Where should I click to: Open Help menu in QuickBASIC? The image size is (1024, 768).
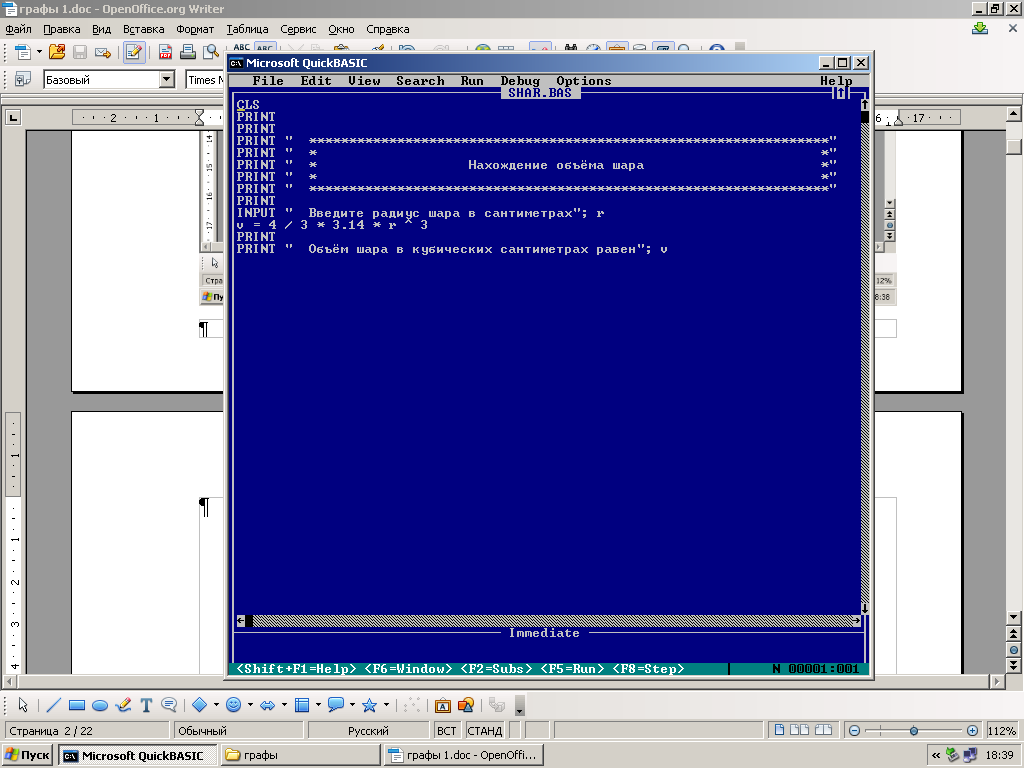(837, 81)
